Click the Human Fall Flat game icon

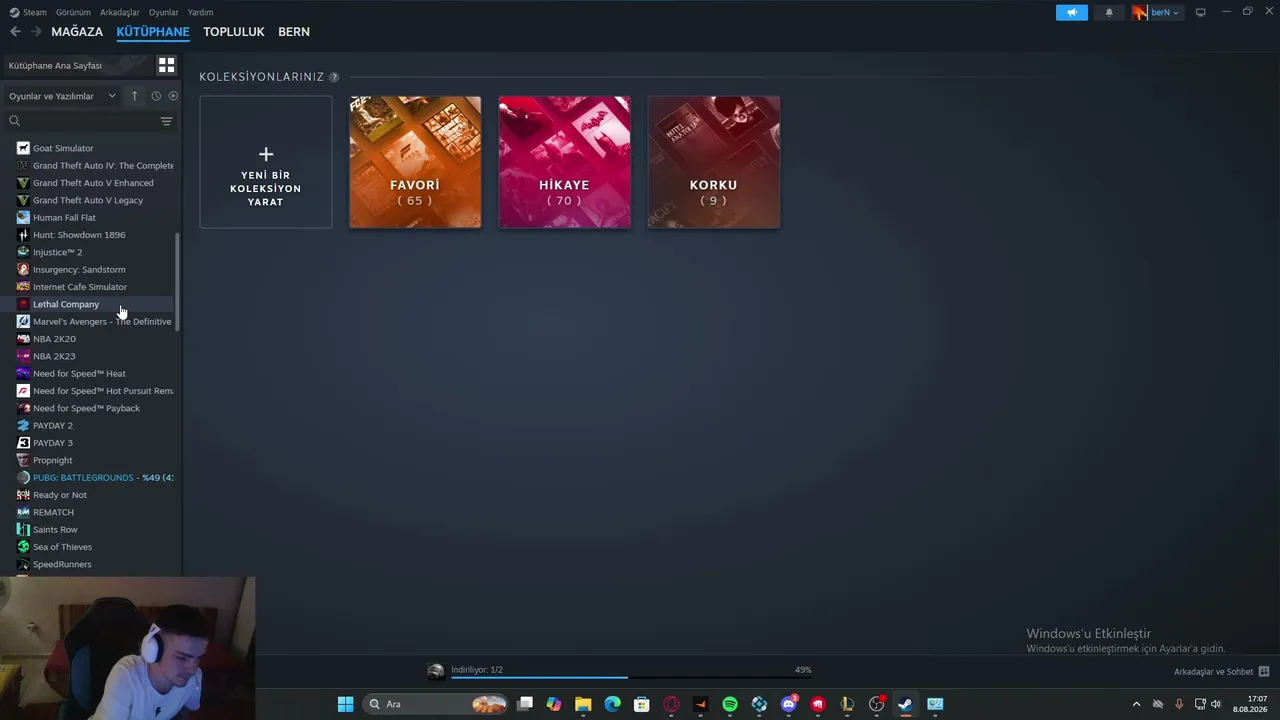pyautogui.click(x=23, y=217)
